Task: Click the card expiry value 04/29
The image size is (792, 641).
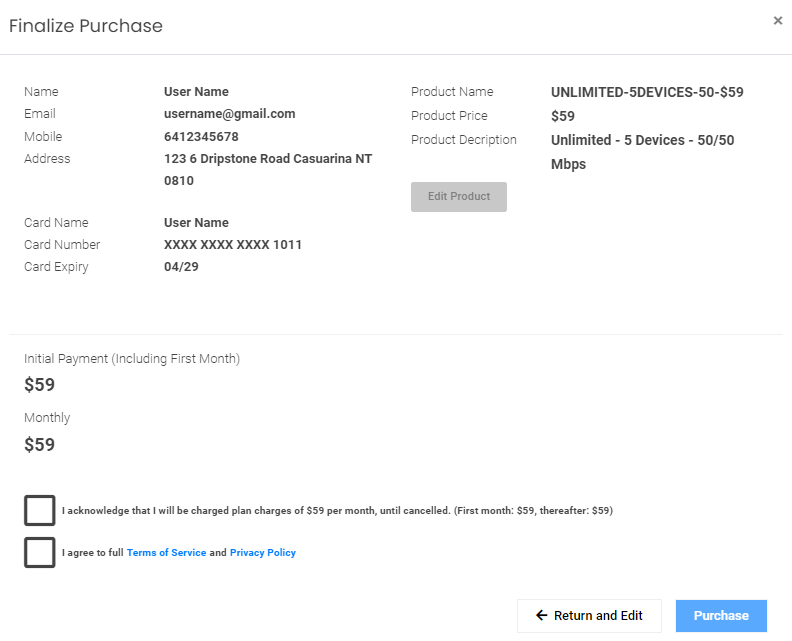Action: pyautogui.click(x=181, y=267)
